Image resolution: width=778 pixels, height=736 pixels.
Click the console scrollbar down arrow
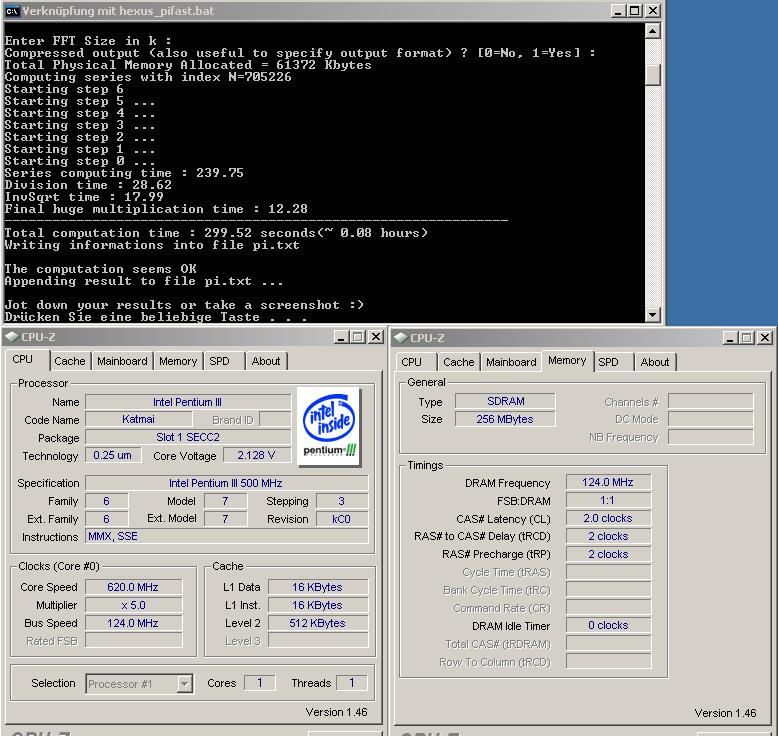point(652,314)
